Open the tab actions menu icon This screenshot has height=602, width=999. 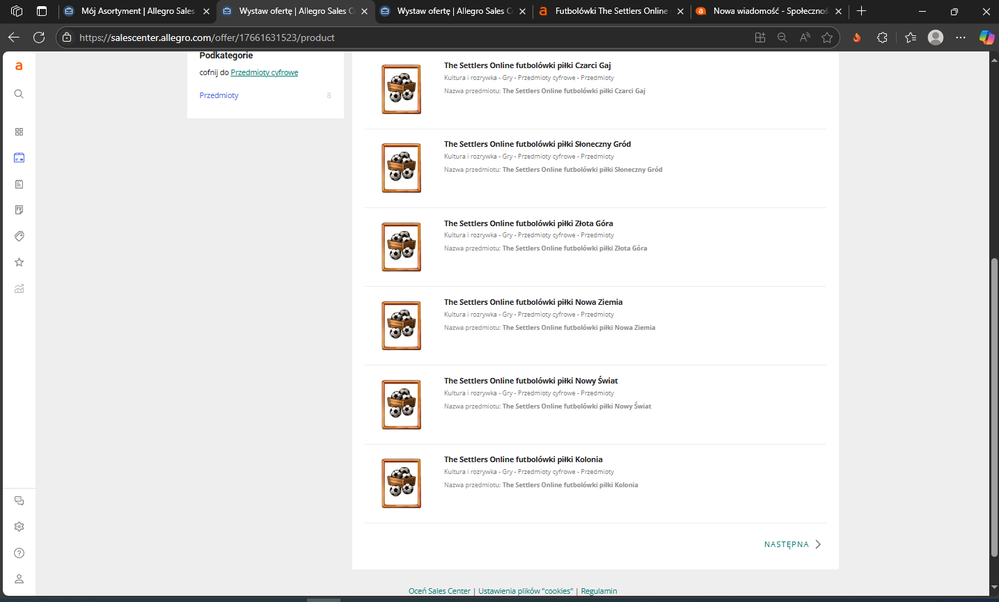click(42, 11)
